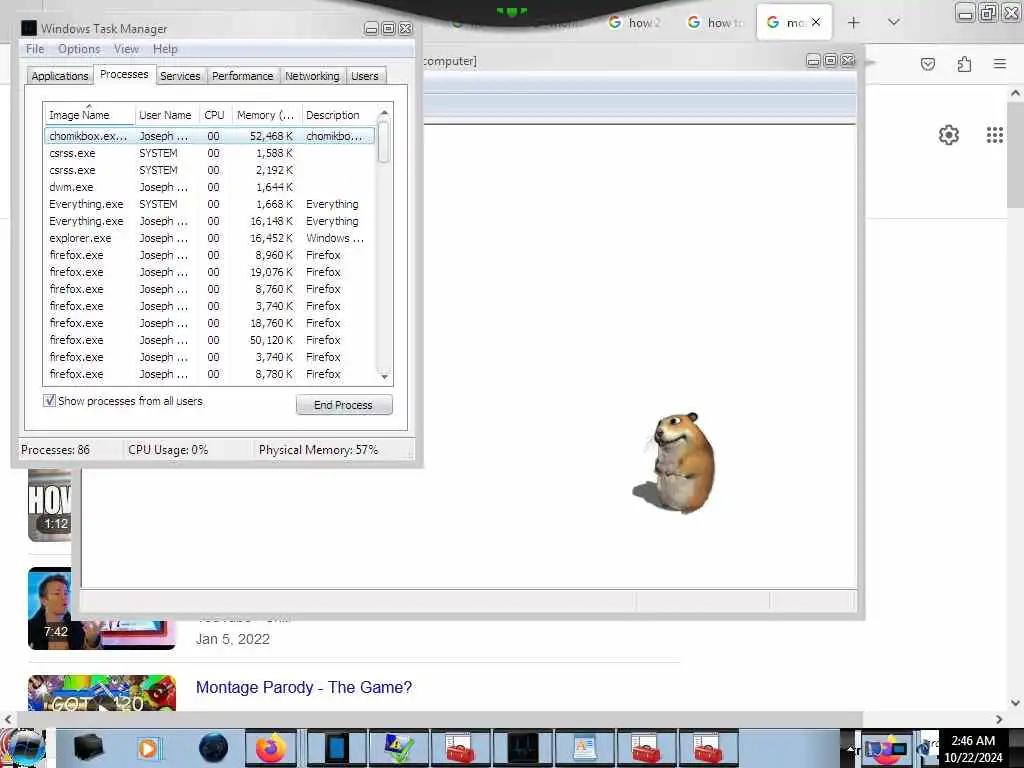Open the File menu in Task Manager

[x=35, y=49]
